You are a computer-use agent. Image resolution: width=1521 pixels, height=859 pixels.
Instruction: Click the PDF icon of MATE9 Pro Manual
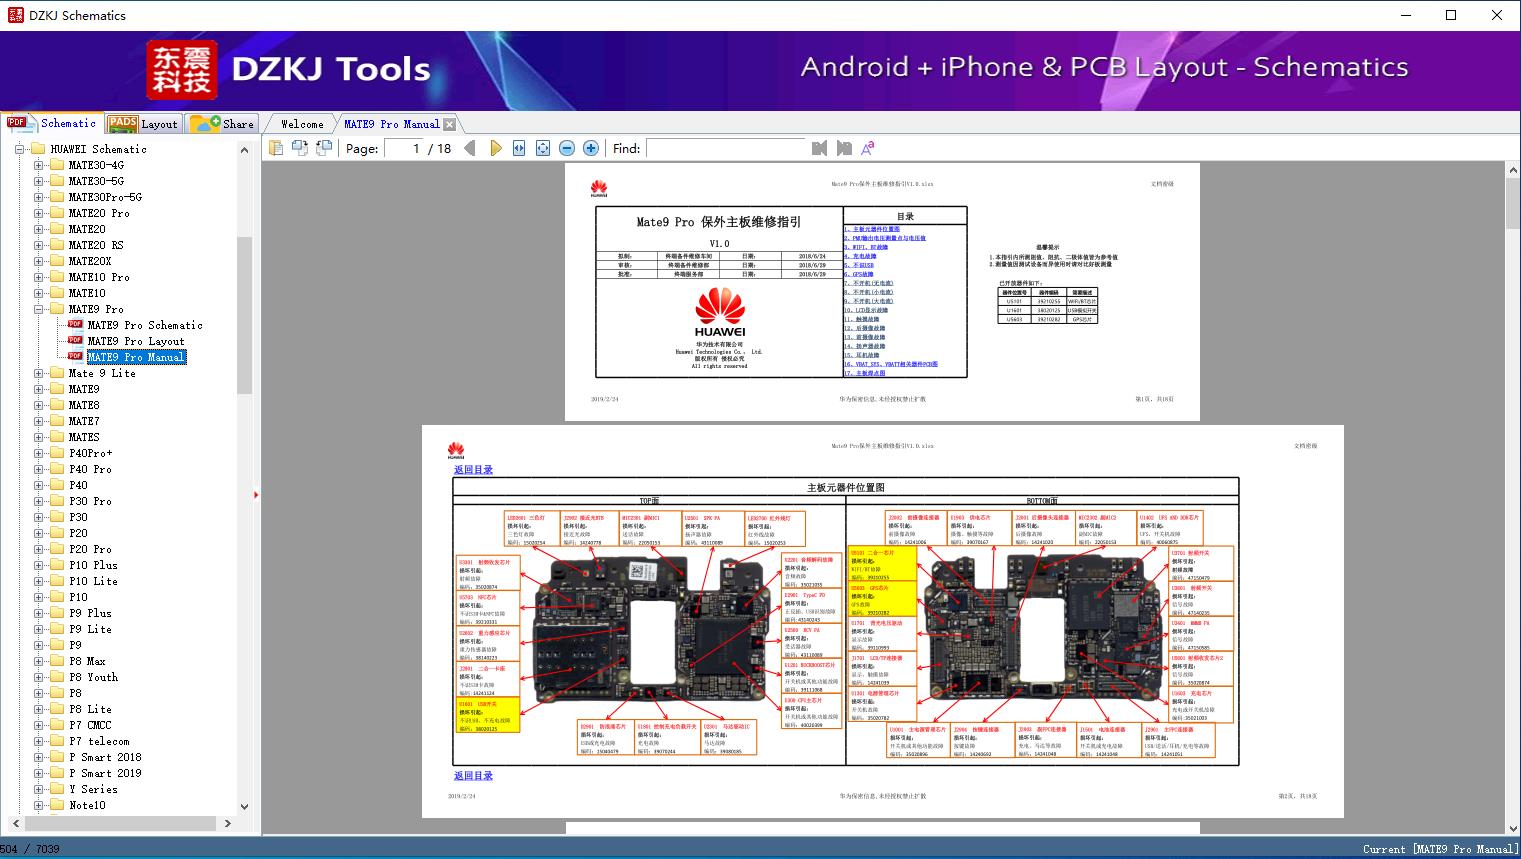coord(75,356)
